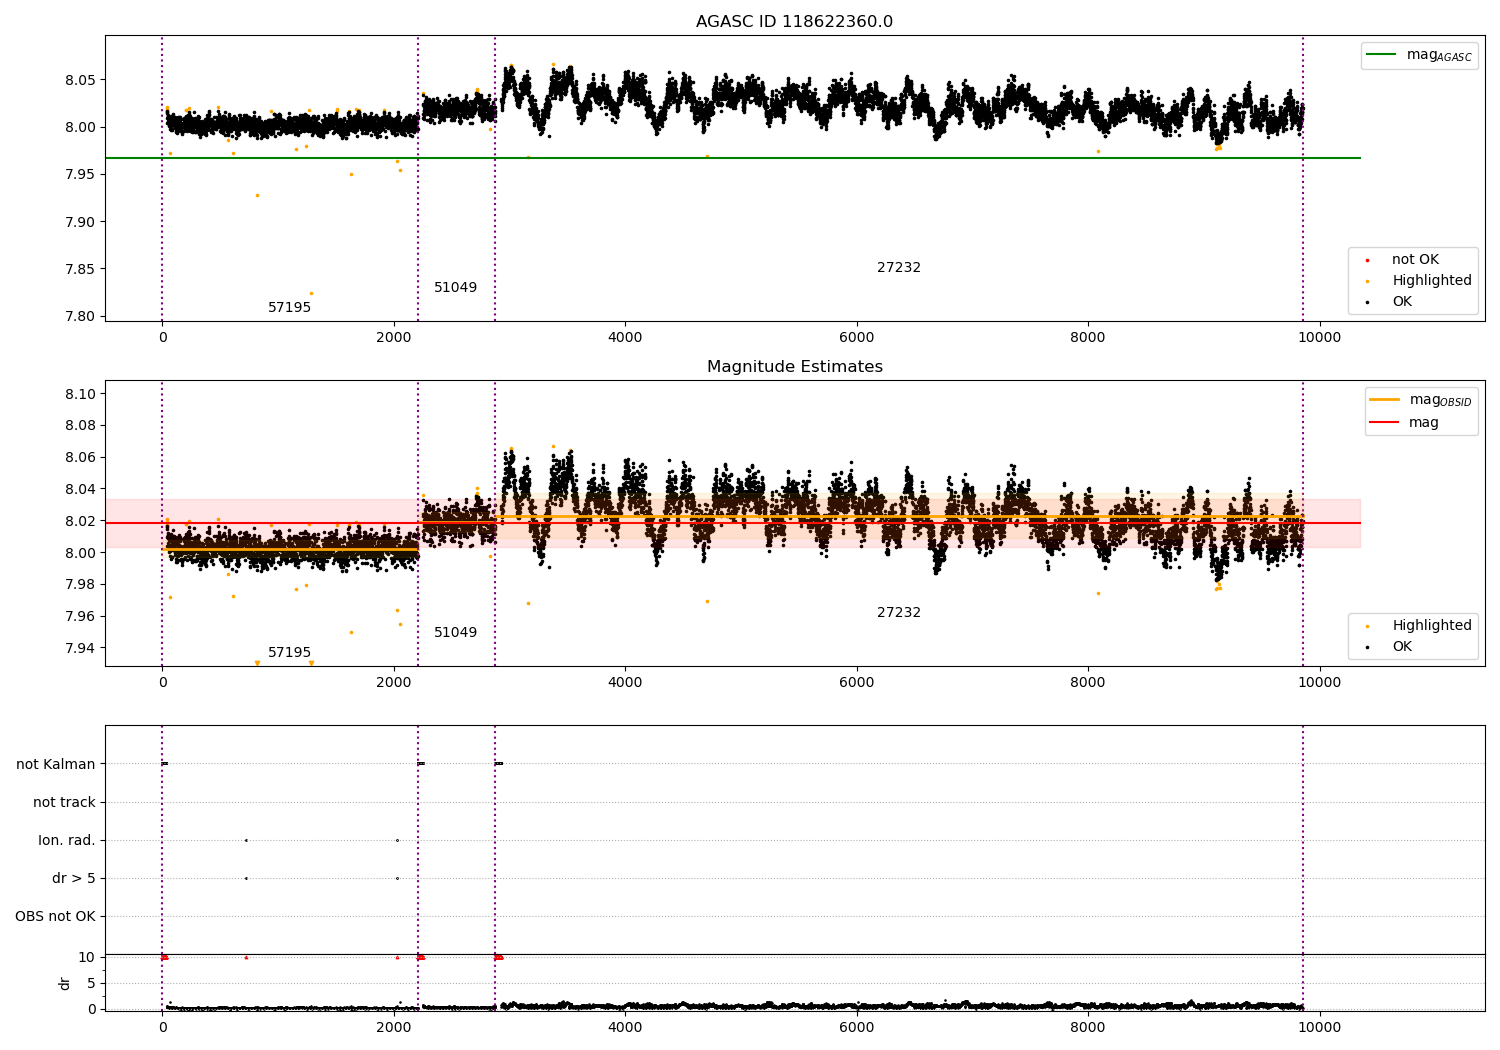Click 'Highlighted' legend entry in the top plot

pos(1432,281)
